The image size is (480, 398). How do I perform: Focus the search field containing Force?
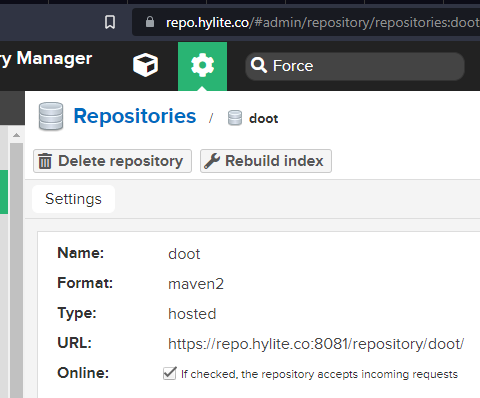[x=355, y=66]
